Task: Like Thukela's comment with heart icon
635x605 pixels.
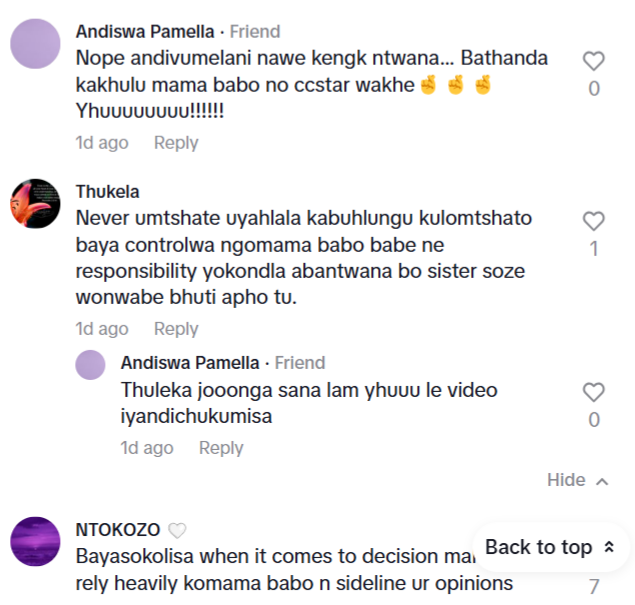Action: tap(593, 221)
